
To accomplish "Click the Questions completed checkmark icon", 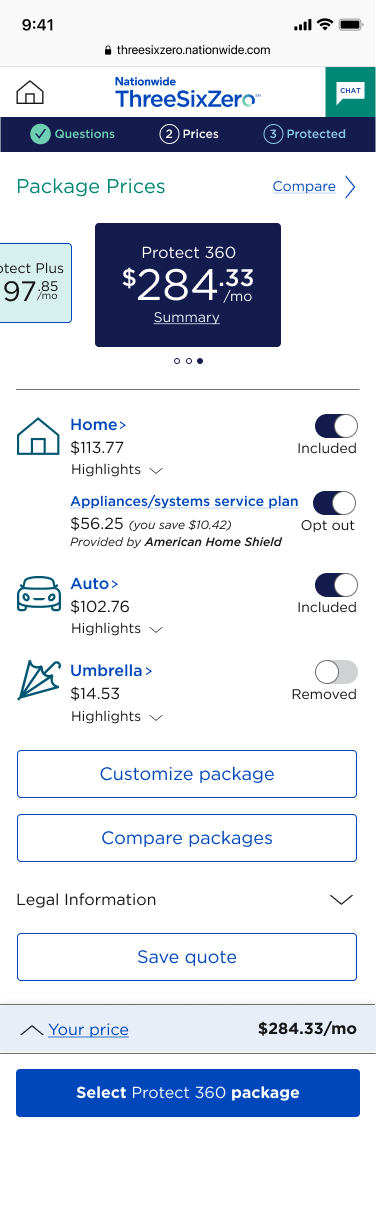I will tap(40, 134).
